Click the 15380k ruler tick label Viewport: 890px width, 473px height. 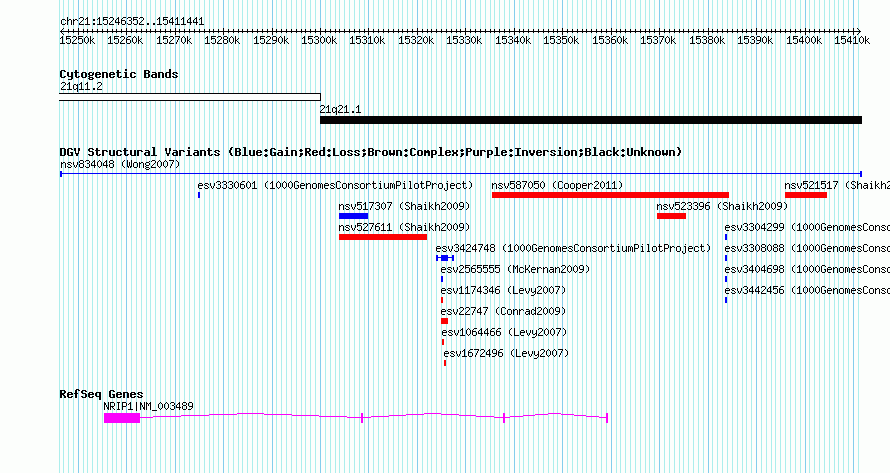point(707,40)
